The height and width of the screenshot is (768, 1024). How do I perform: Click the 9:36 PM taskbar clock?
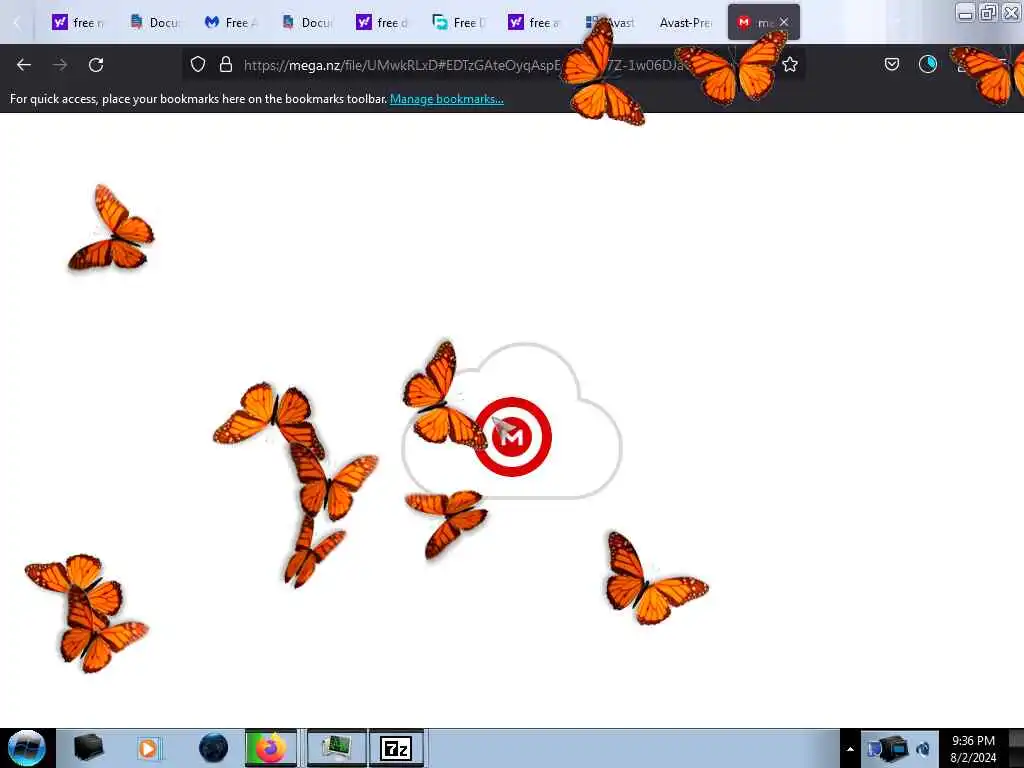click(x=973, y=749)
